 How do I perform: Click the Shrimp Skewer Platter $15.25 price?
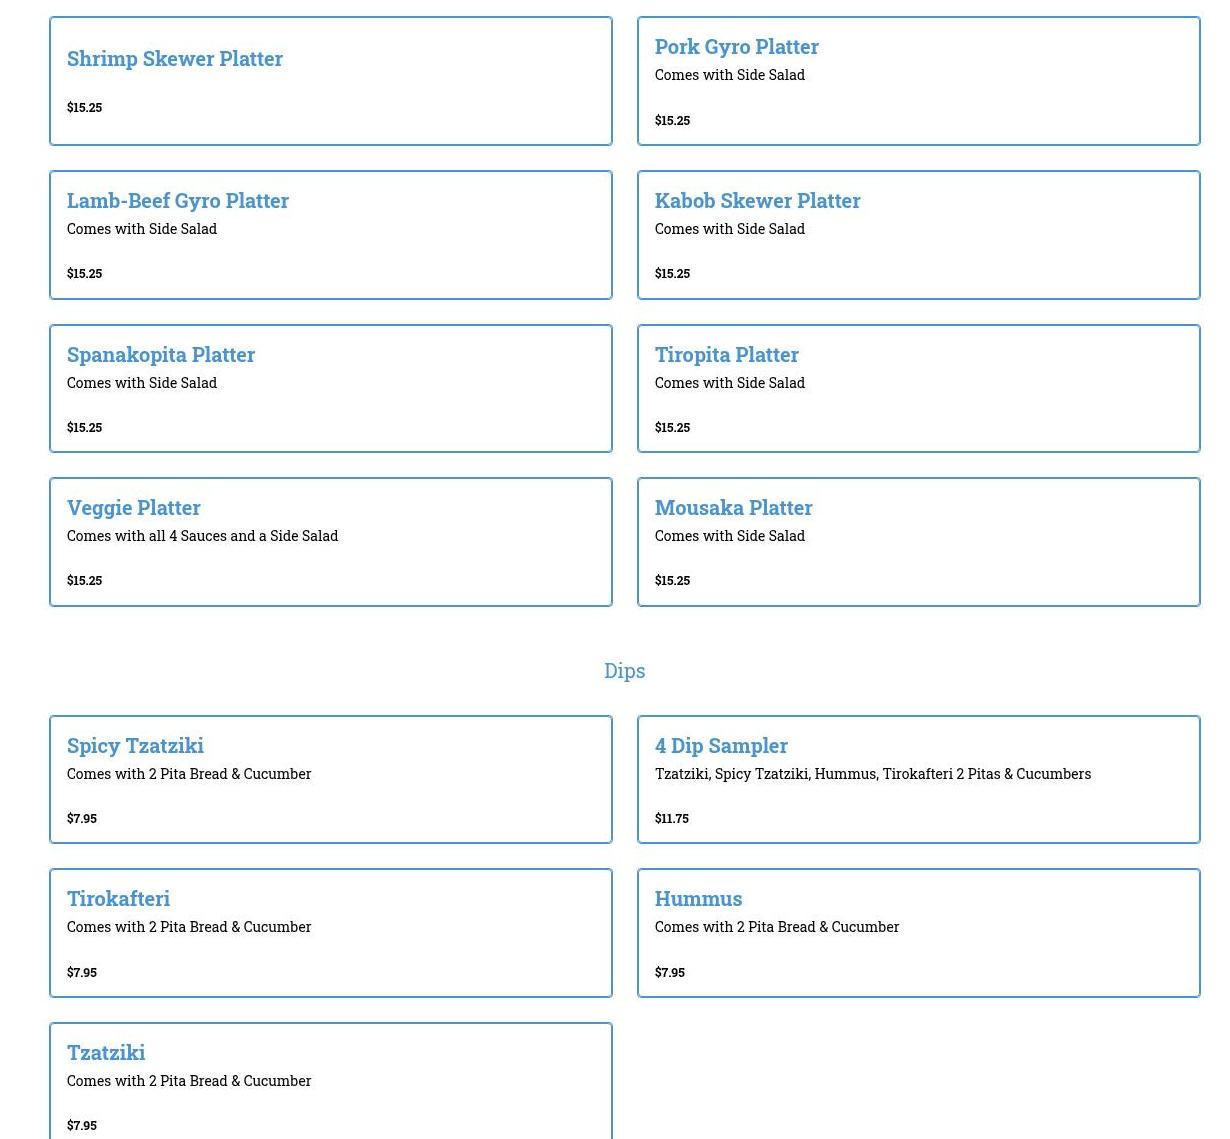tap(85, 107)
